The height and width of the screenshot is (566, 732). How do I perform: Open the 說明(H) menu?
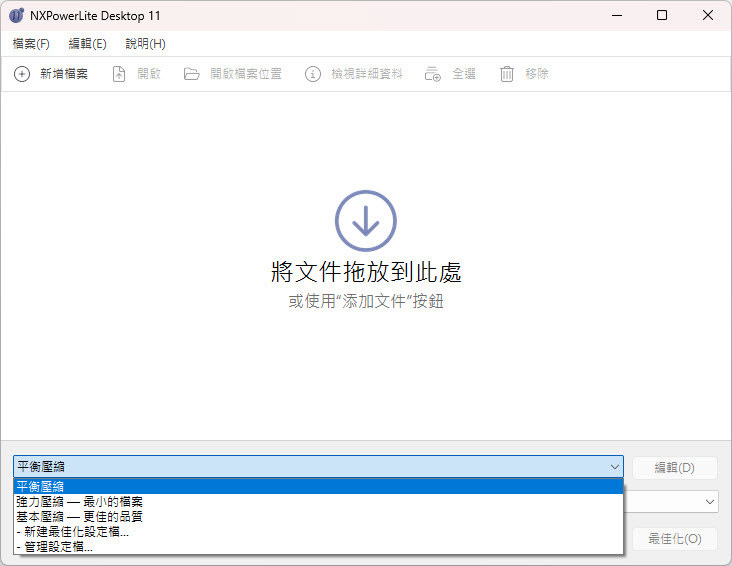tap(145, 44)
